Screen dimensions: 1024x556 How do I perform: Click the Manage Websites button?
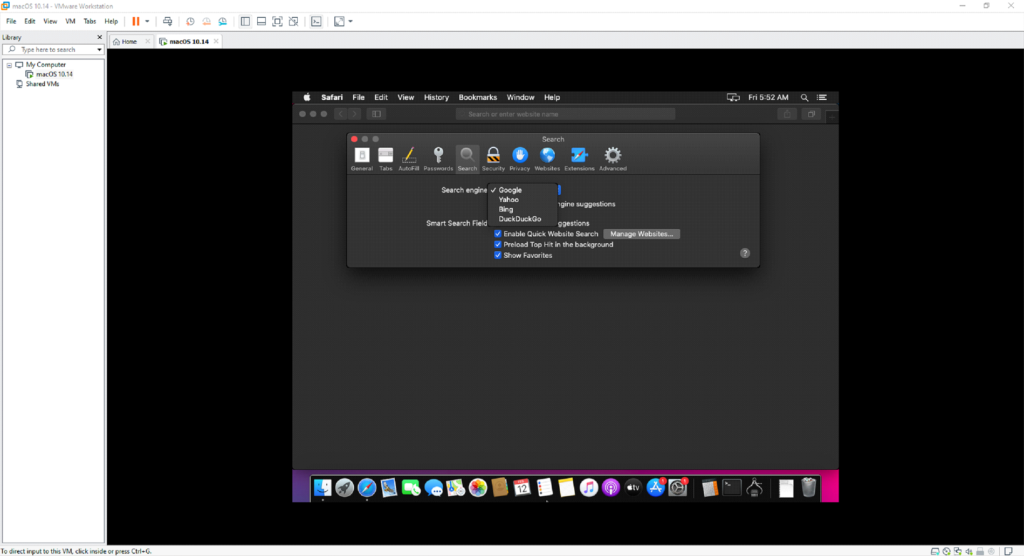tap(641, 234)
